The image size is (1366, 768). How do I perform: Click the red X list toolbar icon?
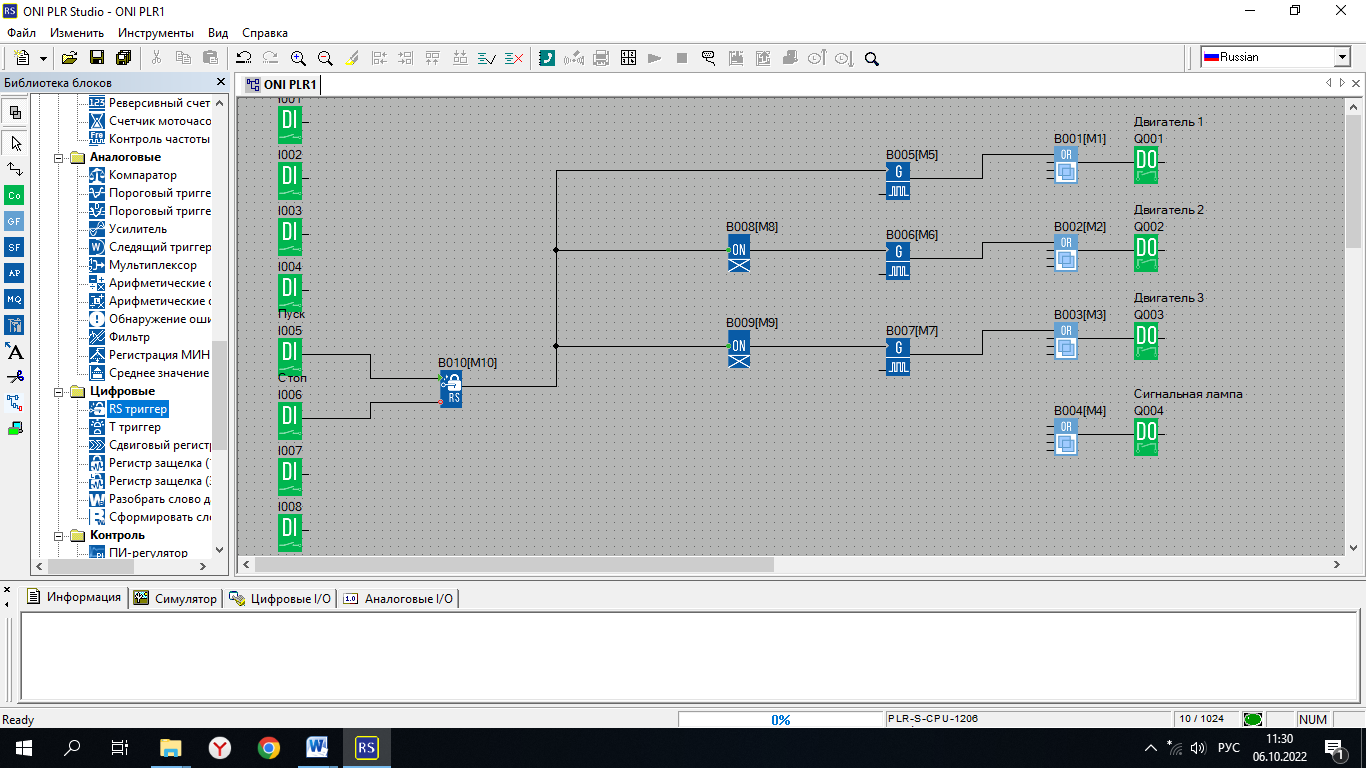click(x=514, y=58)
